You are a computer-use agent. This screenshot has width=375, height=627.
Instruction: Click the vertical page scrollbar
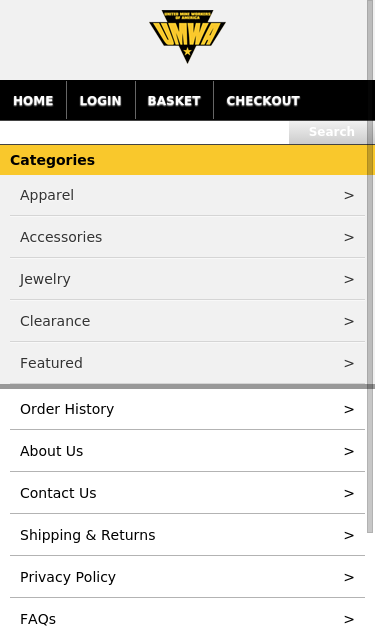[370, 266]
